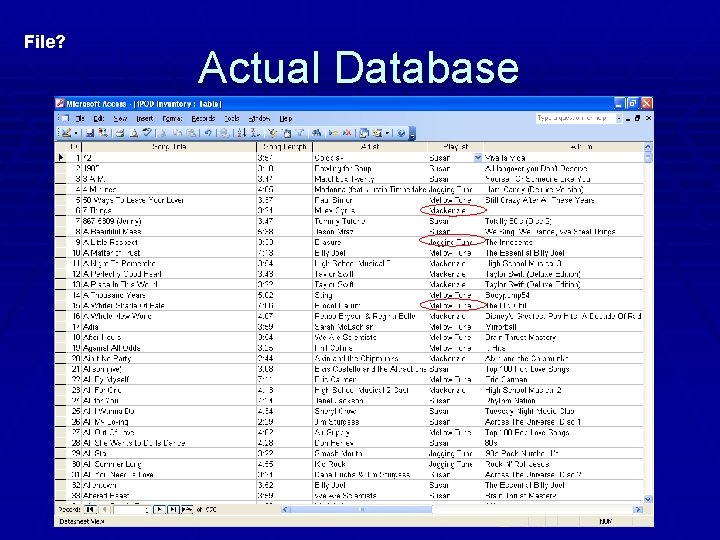Click the New Object toolbar icon

(x=377, y=133)
